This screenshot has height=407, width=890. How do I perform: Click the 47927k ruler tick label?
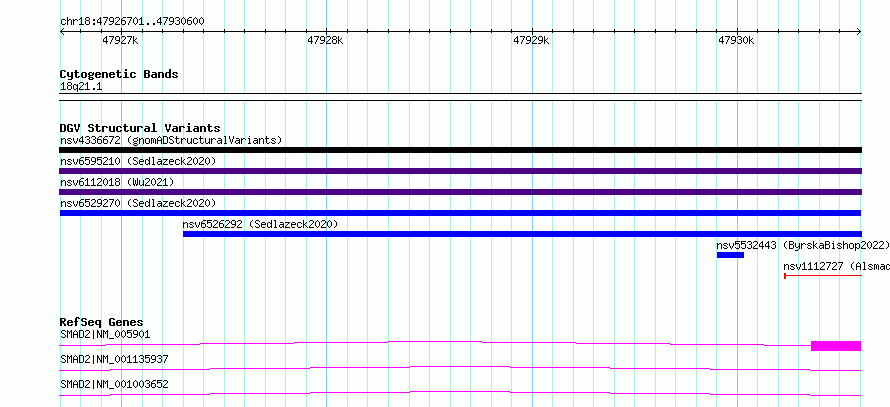120,40
